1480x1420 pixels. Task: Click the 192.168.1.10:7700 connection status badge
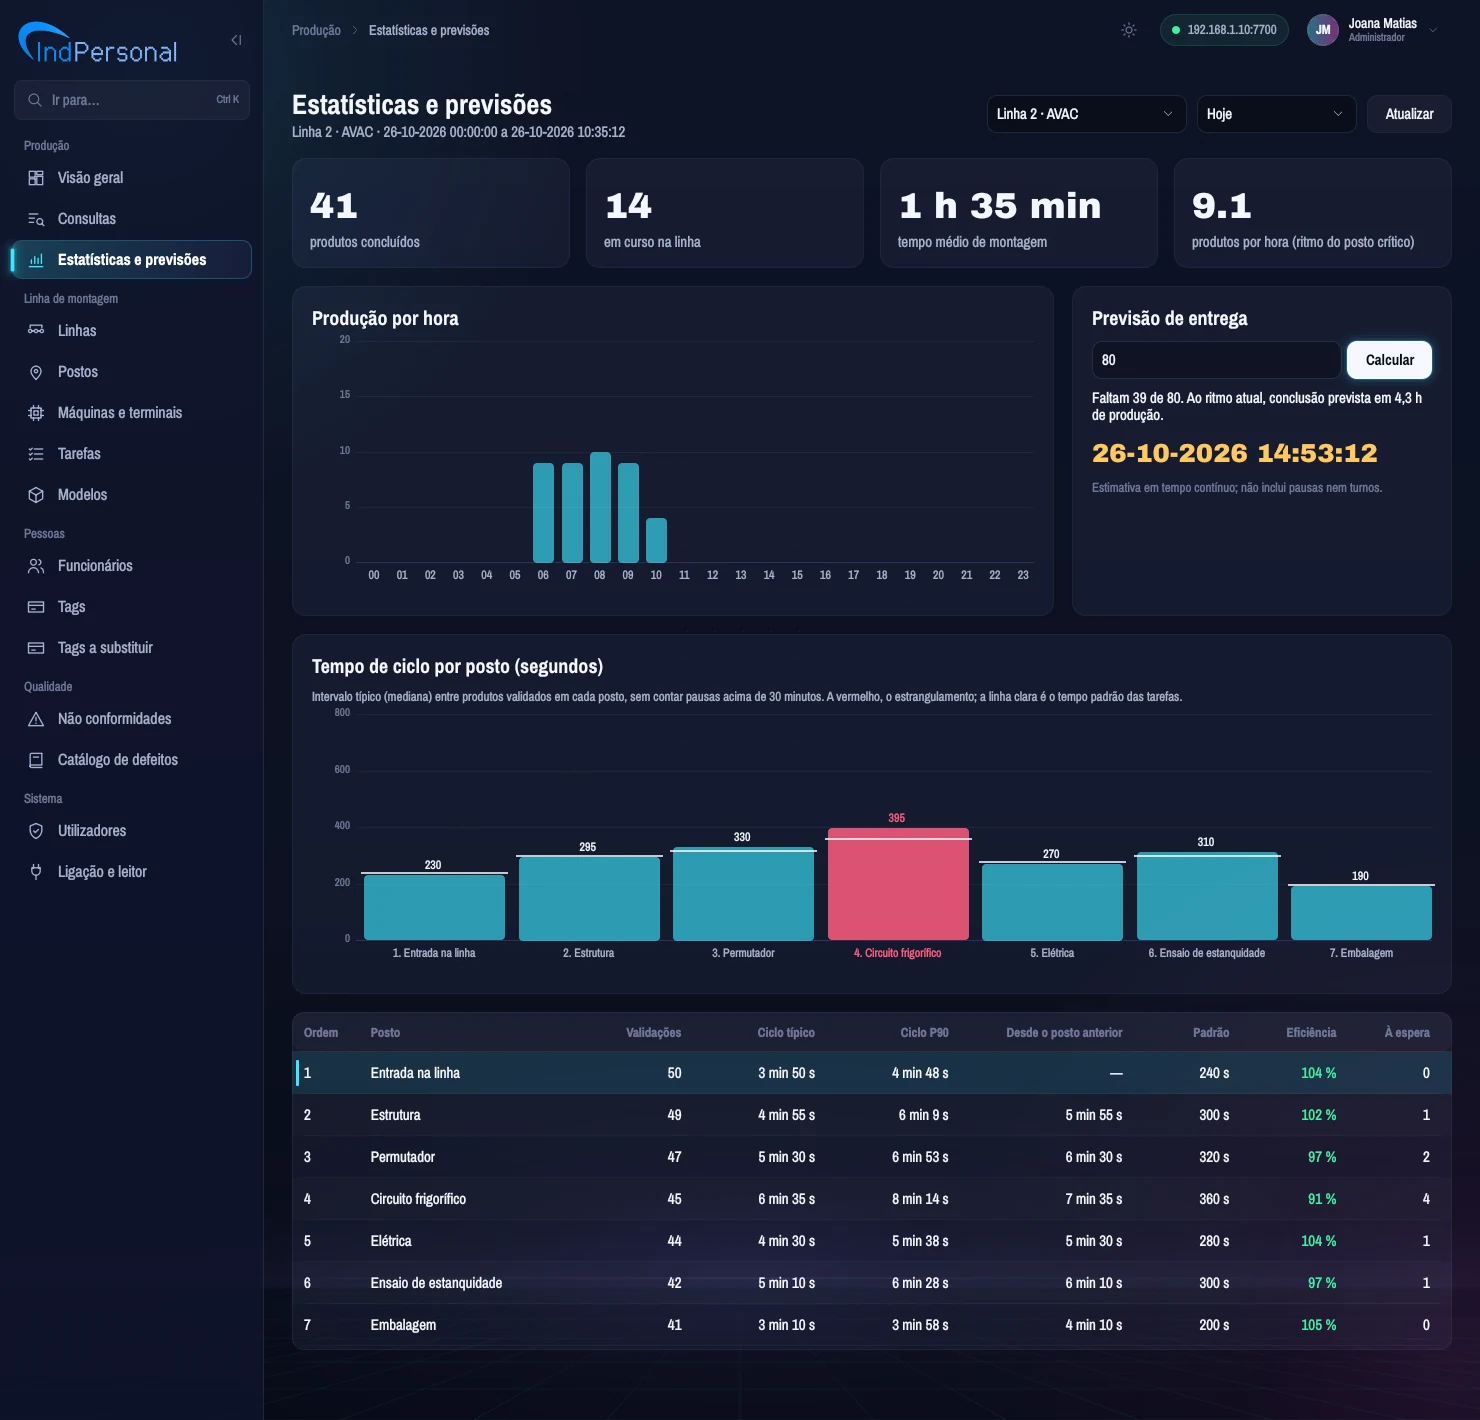click(x=1224, y=30)
